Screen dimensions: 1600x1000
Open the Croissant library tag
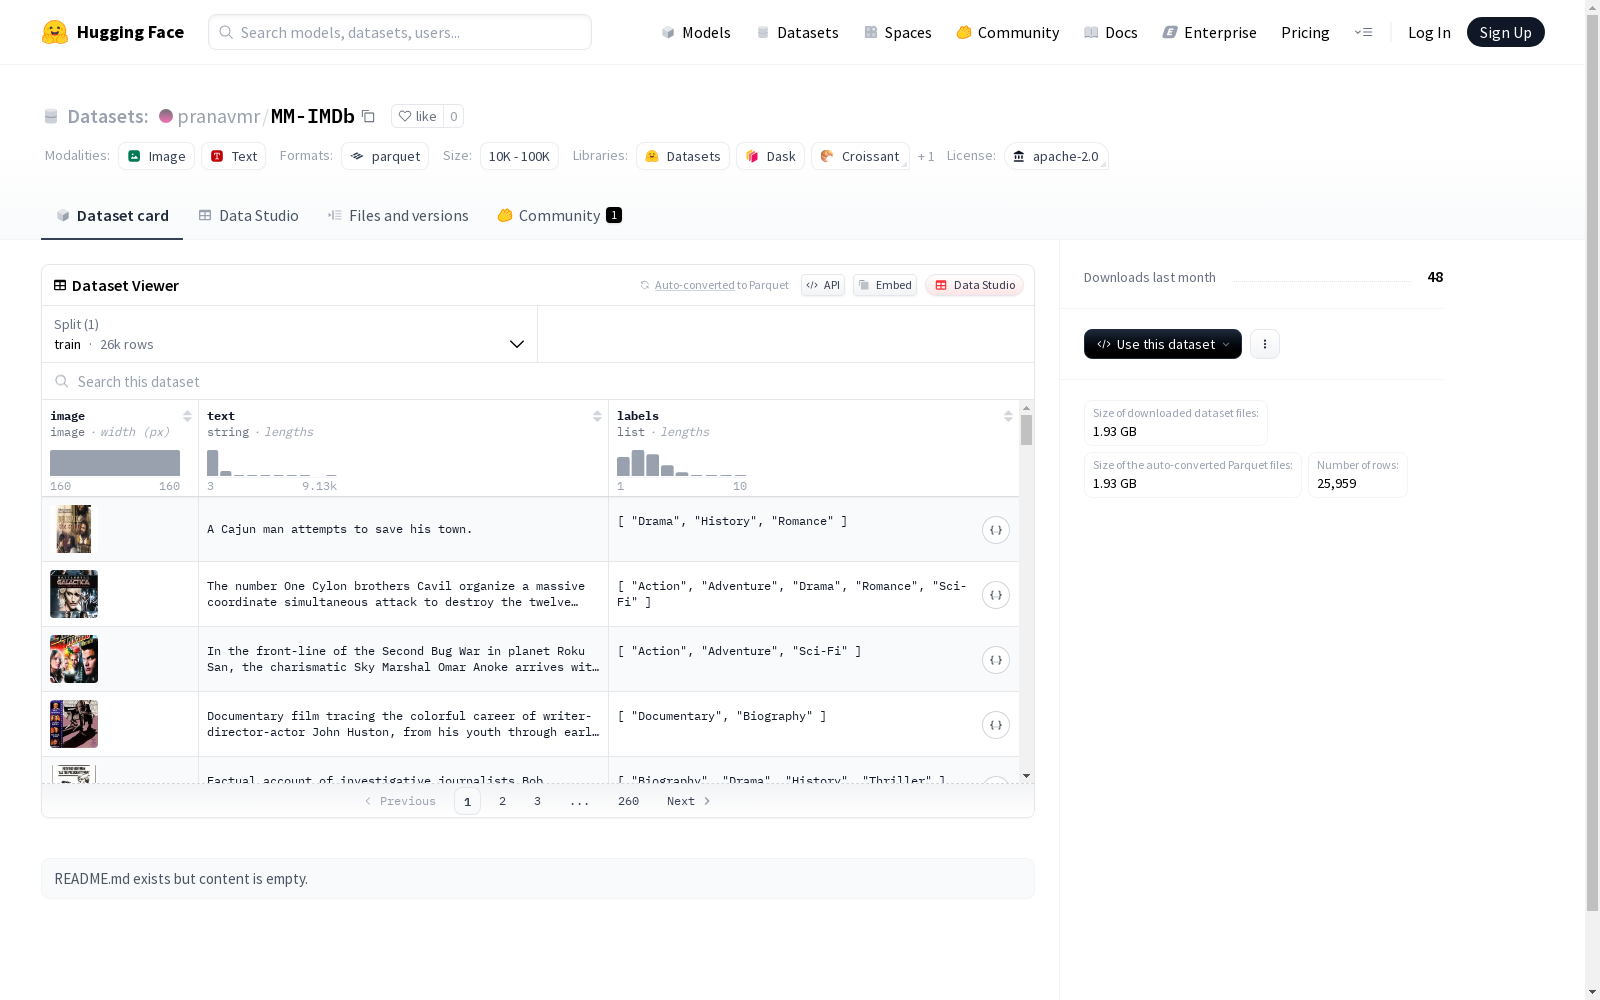tap(860, 156)
